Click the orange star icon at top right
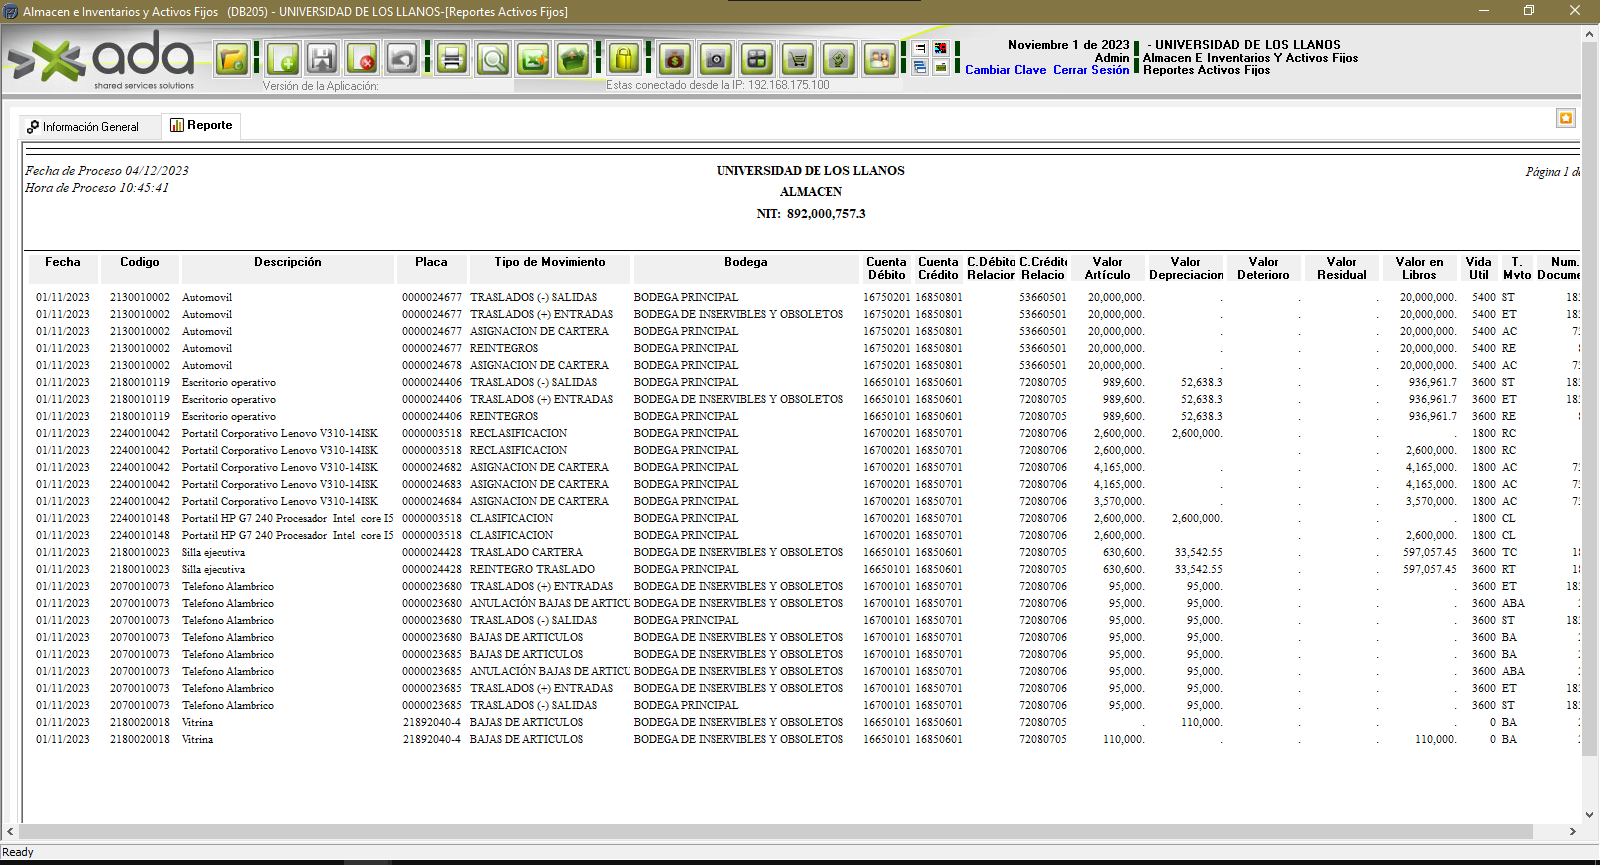The height and width of the screenshot is (865, 1600). pyautogui.click(x=1566, y=118)
